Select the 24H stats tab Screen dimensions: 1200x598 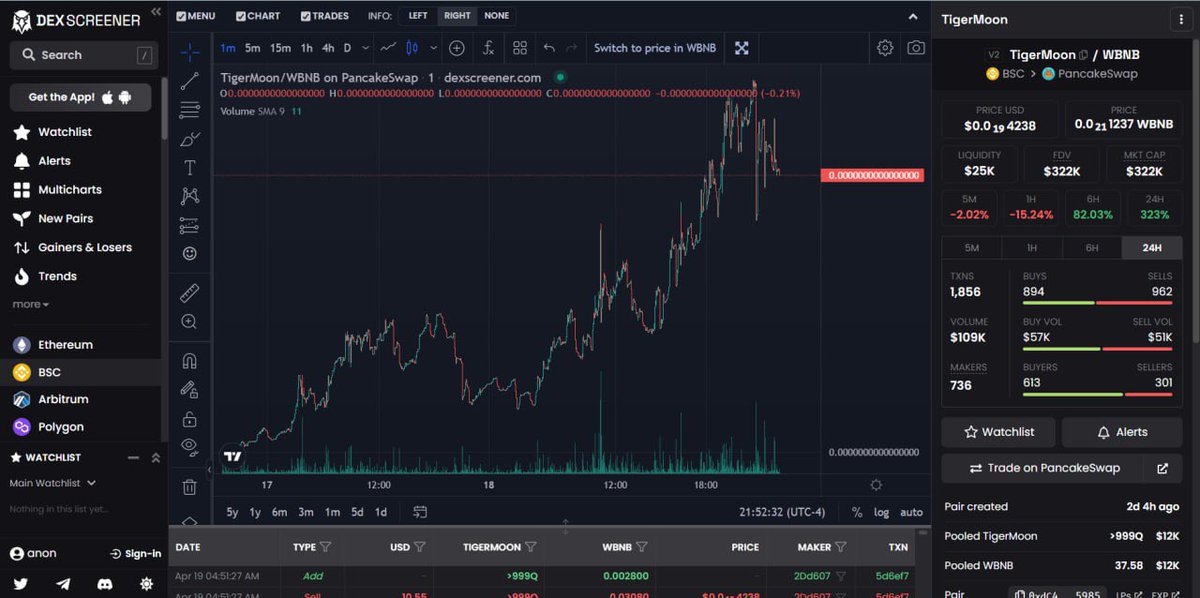click(1152, 248)
